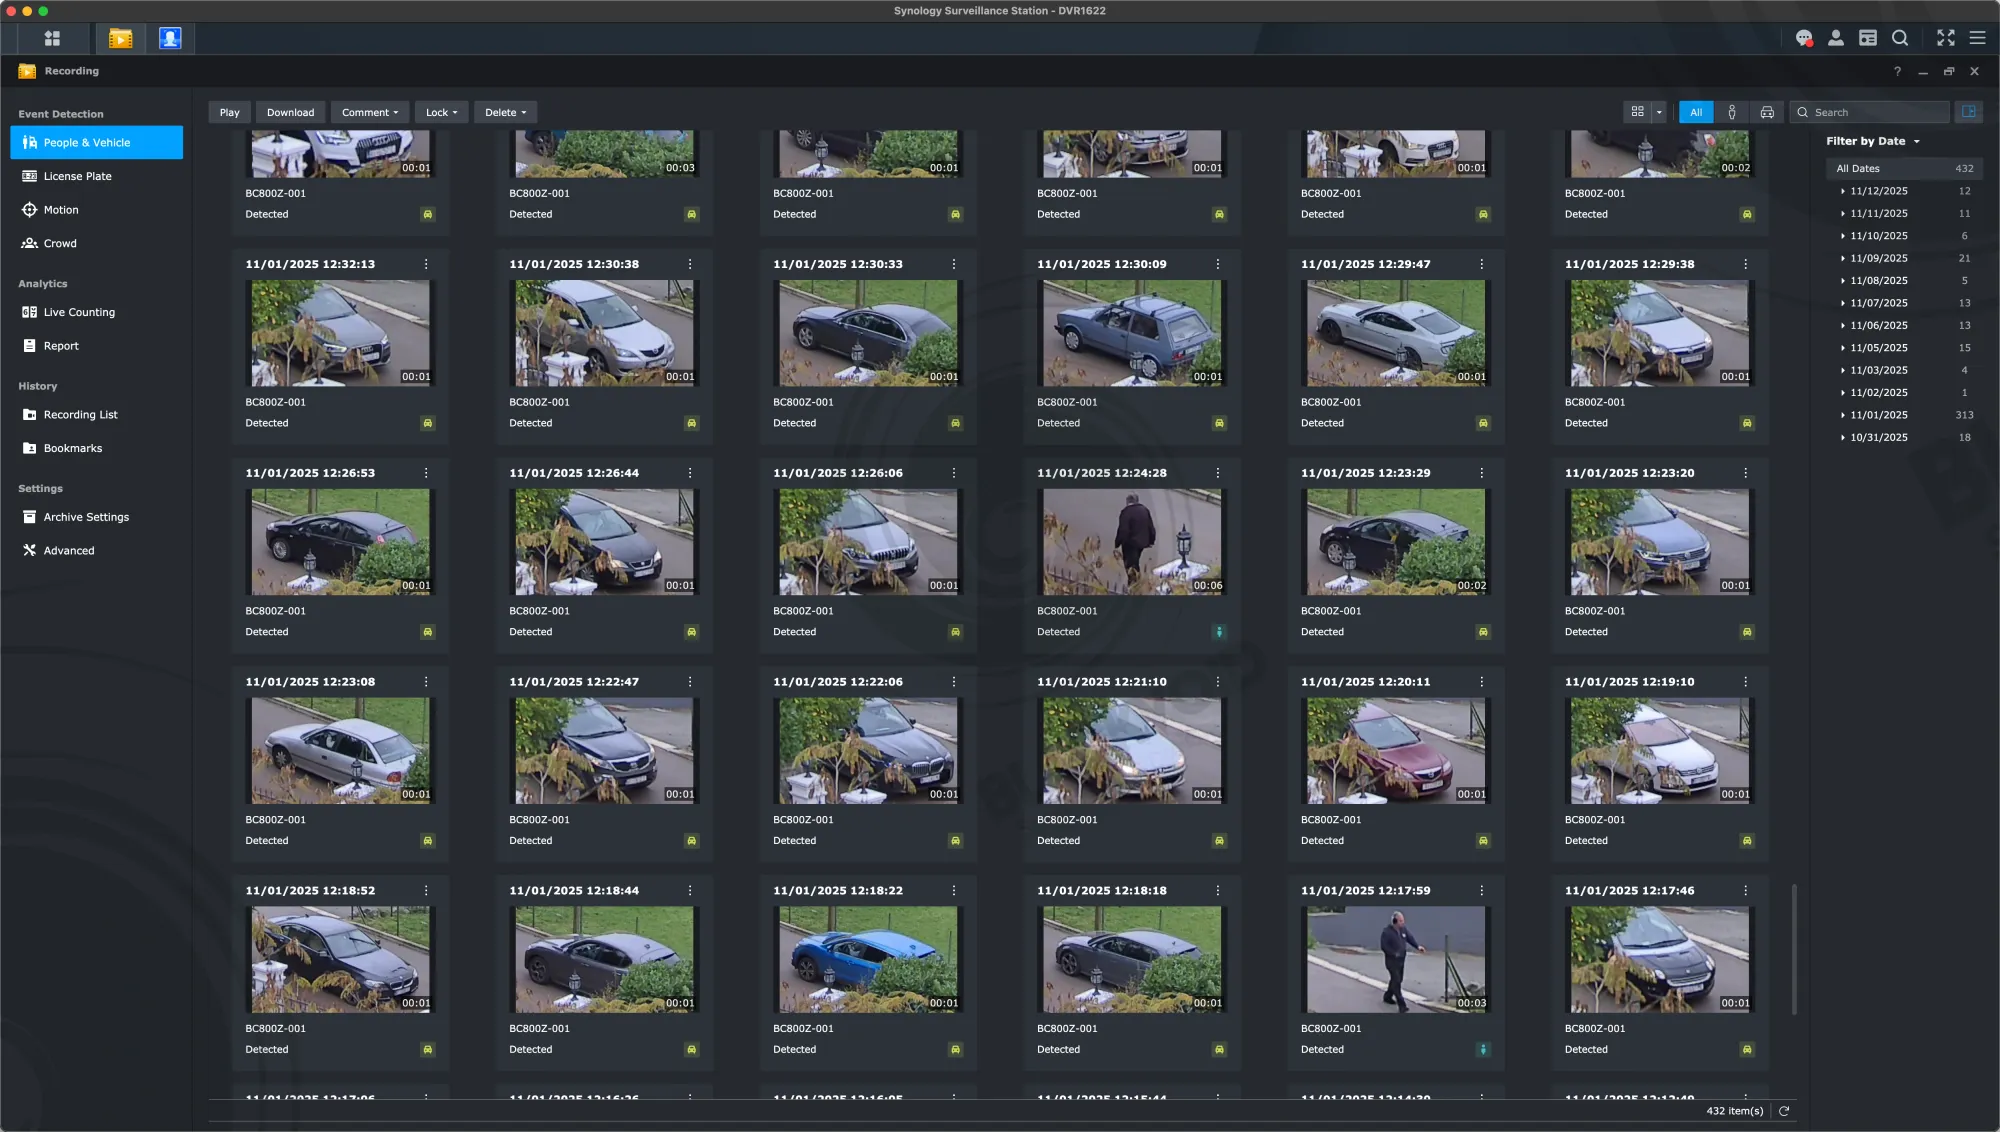This screenshot has height=1132, width=2000.
Task: Open the Crowd detection section
Action: [60, 243]
